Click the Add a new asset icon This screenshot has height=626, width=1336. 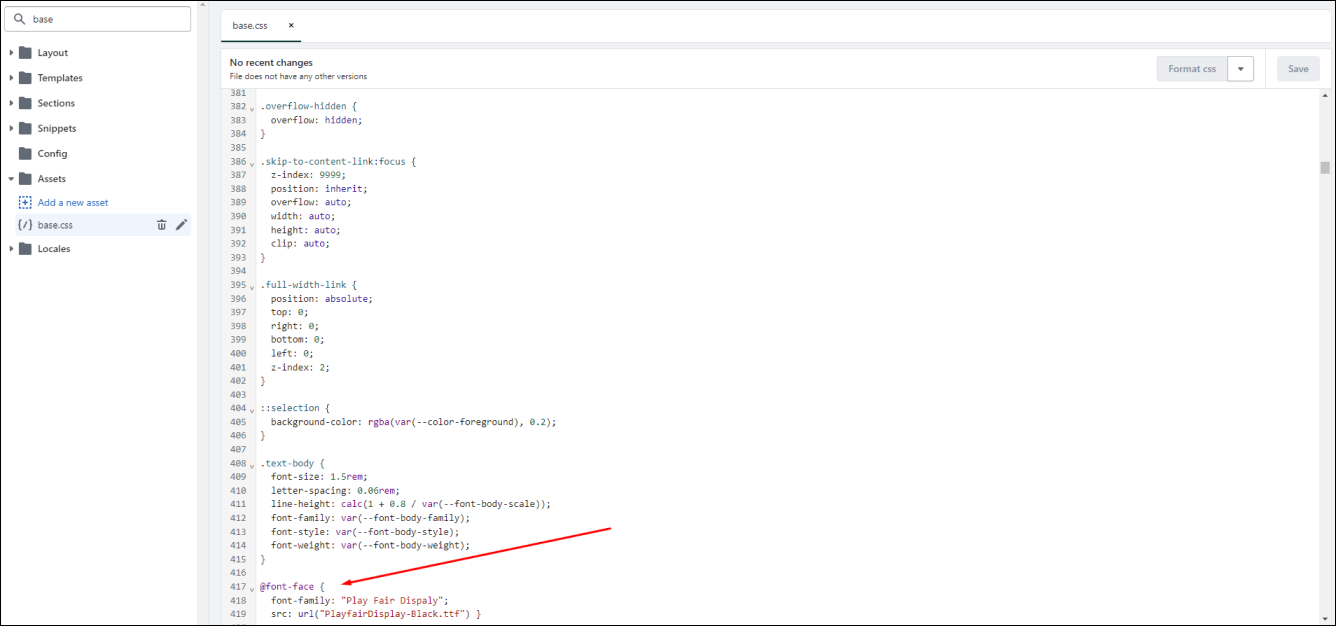[25, 202]
